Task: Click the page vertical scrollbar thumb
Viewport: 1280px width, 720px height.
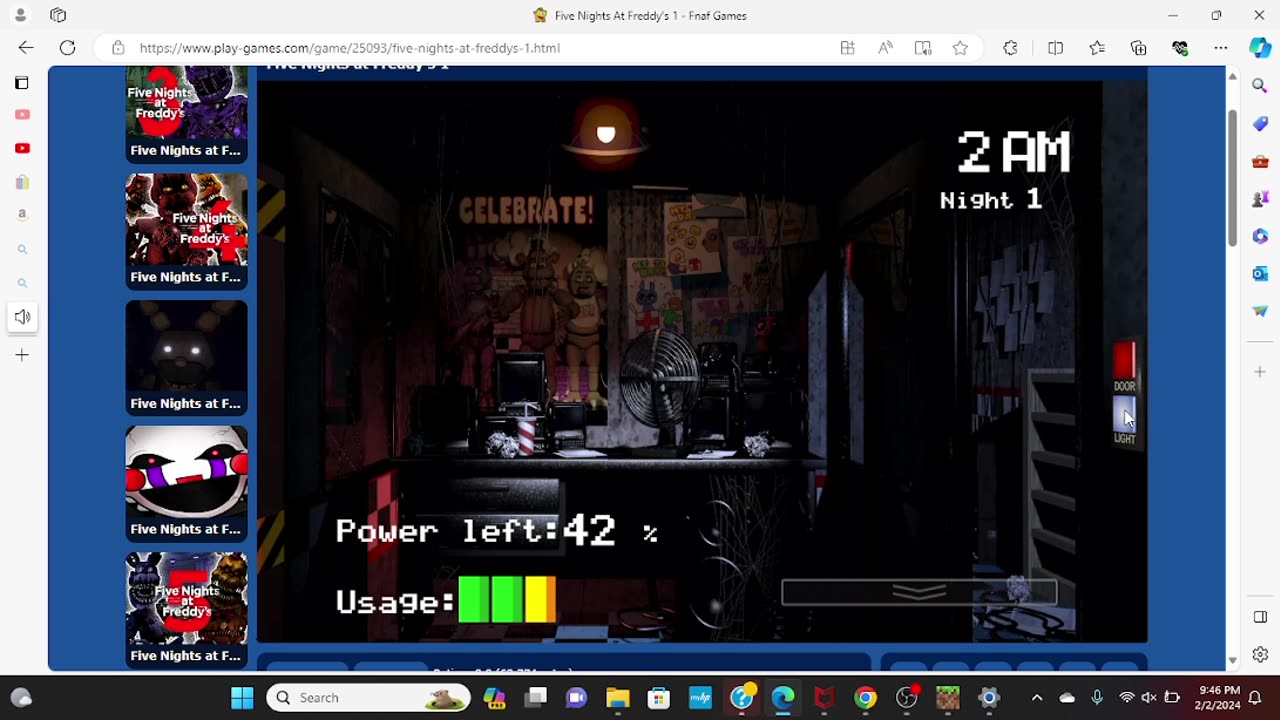Action: click(x=1232, y=179)
